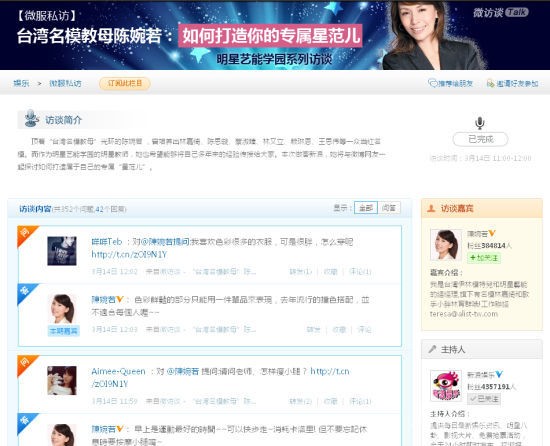Click the blue 答 badge on the bottom answer
Image resolution: width=550 pixels, height=446 pixels.
pos(25,421)
